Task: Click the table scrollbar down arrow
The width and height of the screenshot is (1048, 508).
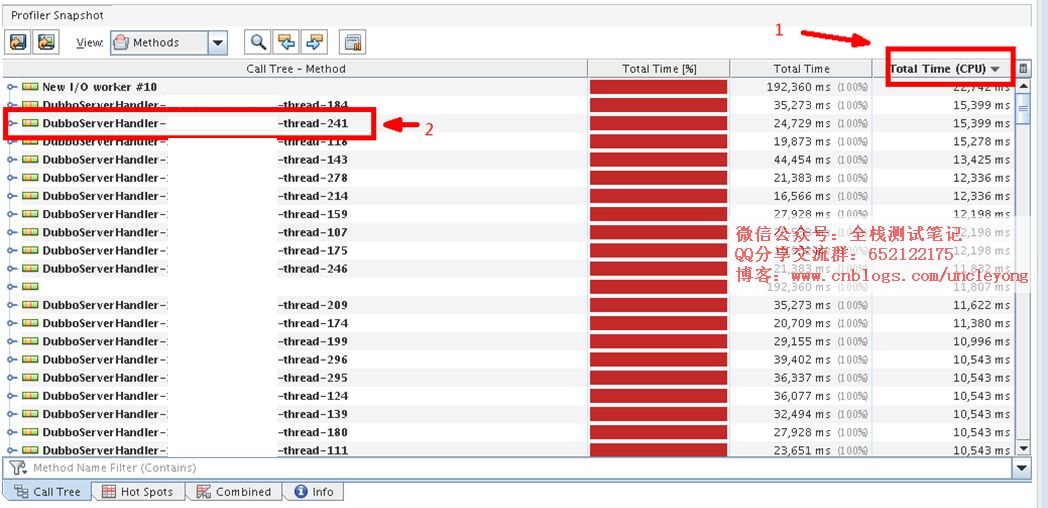Action: (x=1023, y=449)
